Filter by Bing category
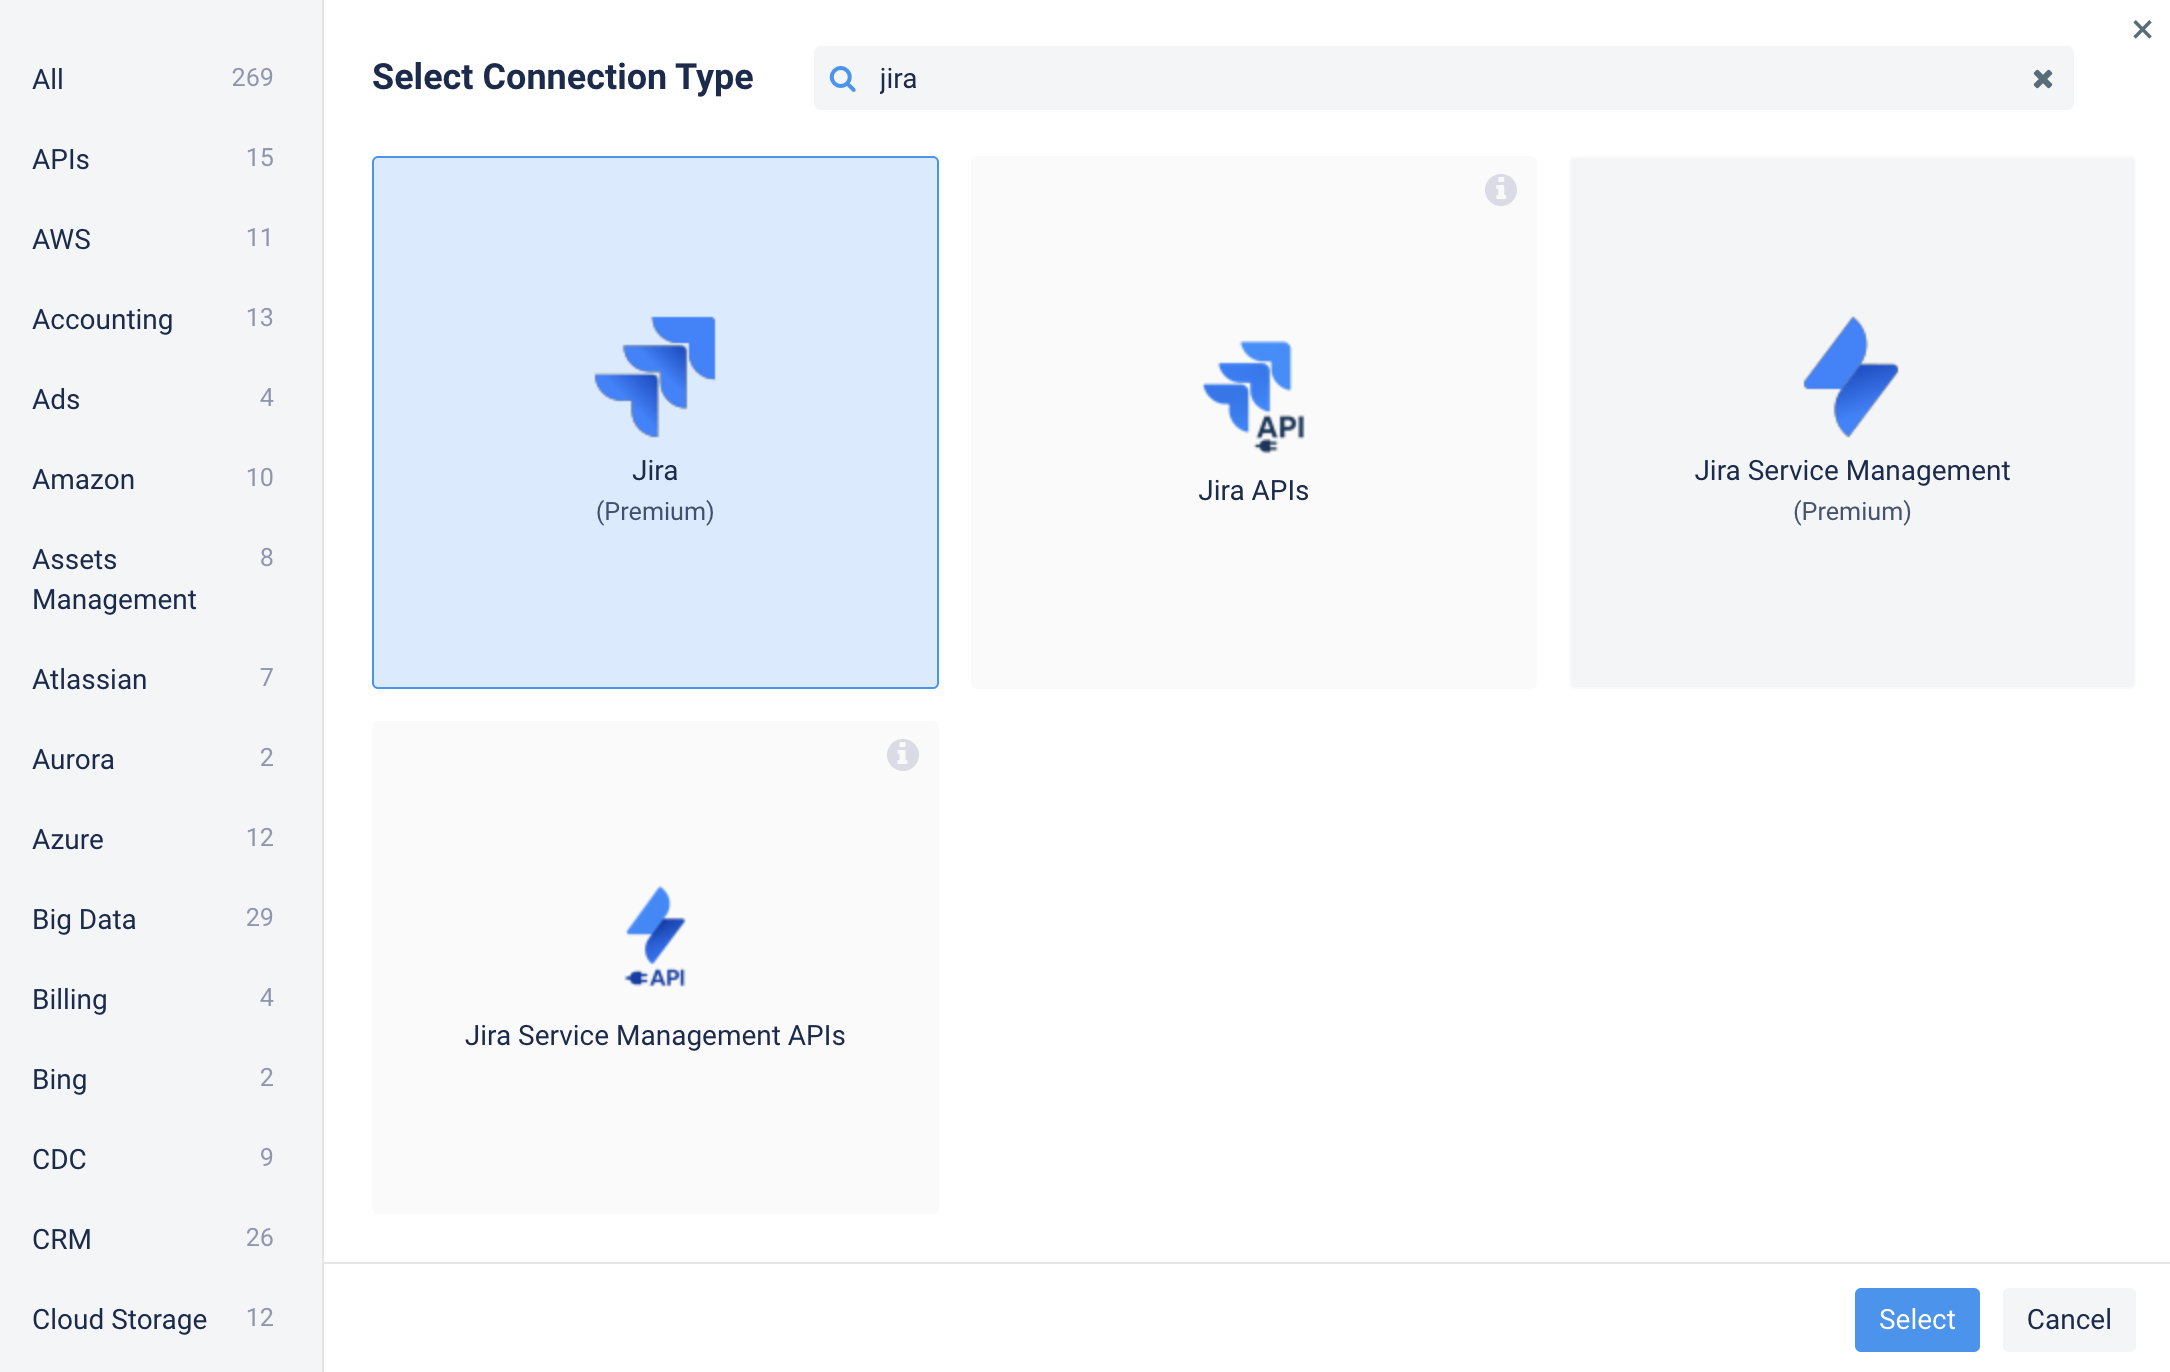The image size is (2170, 1372). 152,1079
